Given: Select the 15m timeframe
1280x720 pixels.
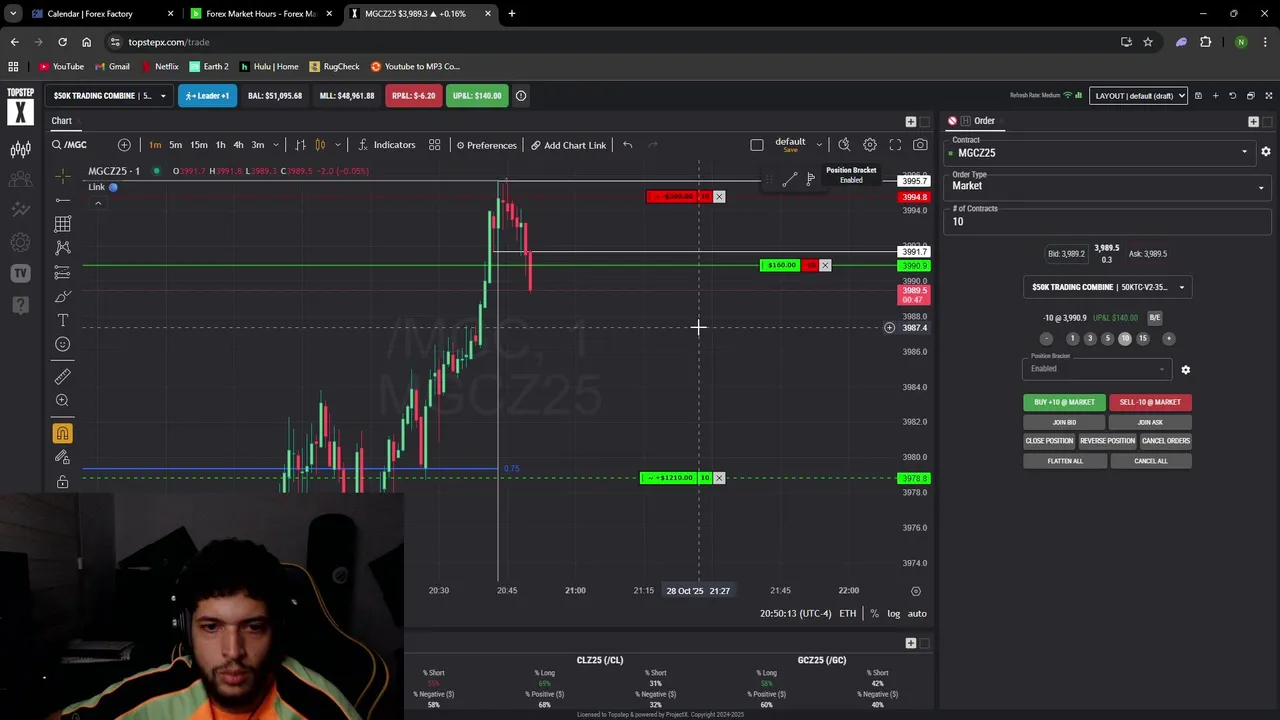Looking at the screenshot, I should [198, 145].
